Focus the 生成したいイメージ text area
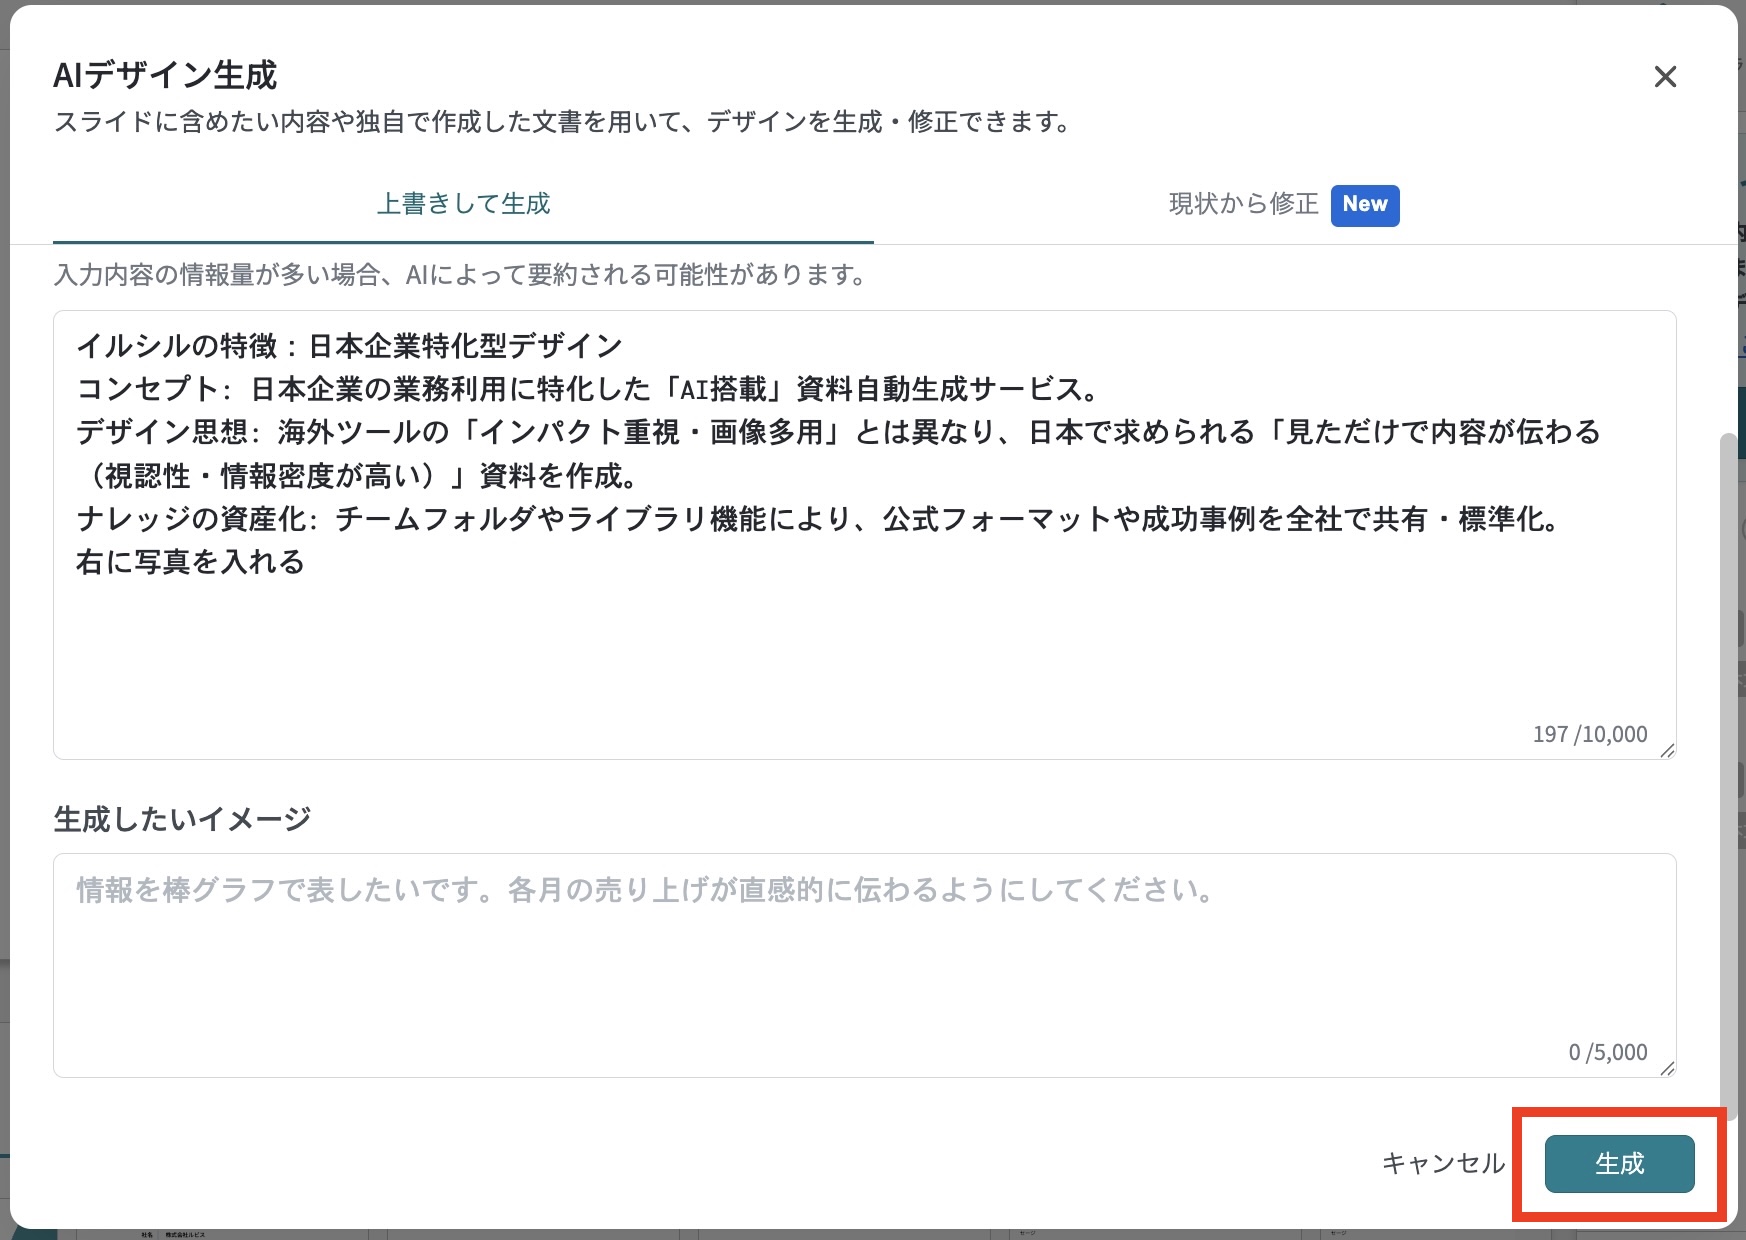The height and width of the screenshot is (1240, 1746). 864,965
